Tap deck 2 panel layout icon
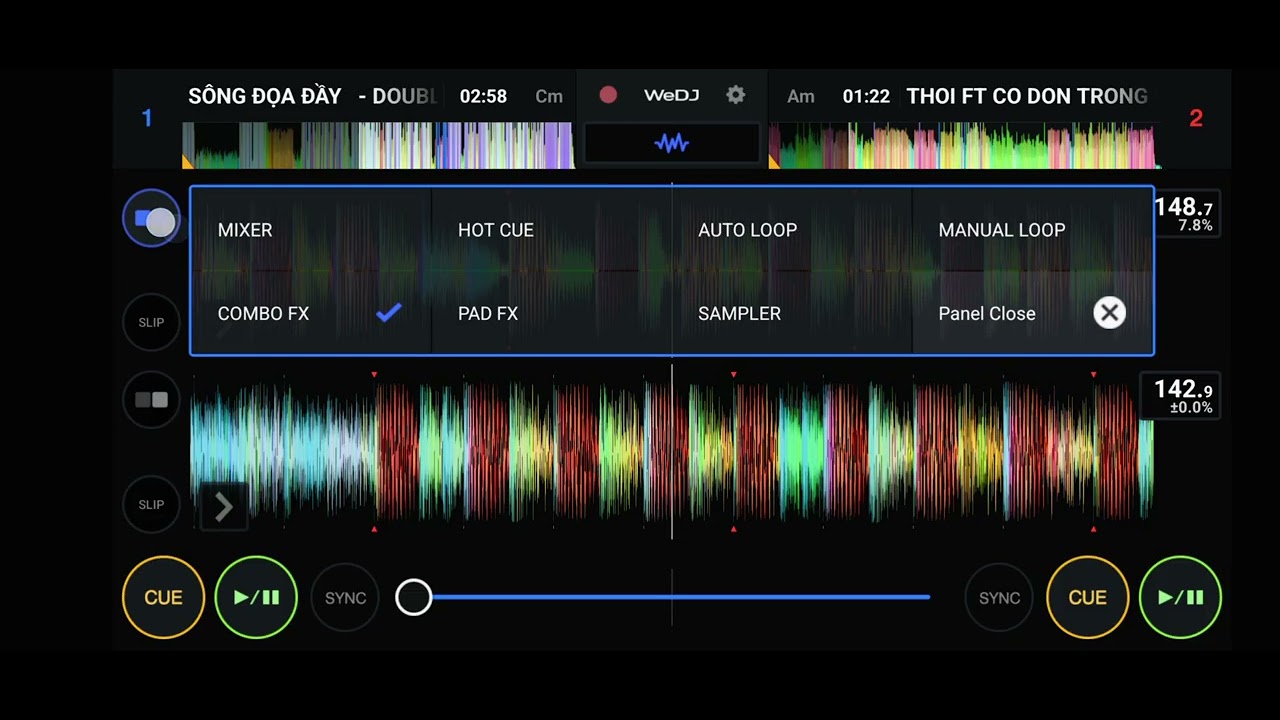The width and height of the screenshot is (1280, 720). tap(151, 400)
